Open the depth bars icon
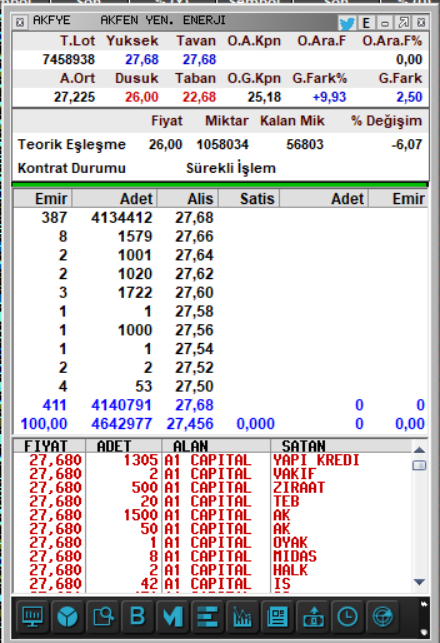The height and width of the screenshot is (643, 440). (207, 616)
